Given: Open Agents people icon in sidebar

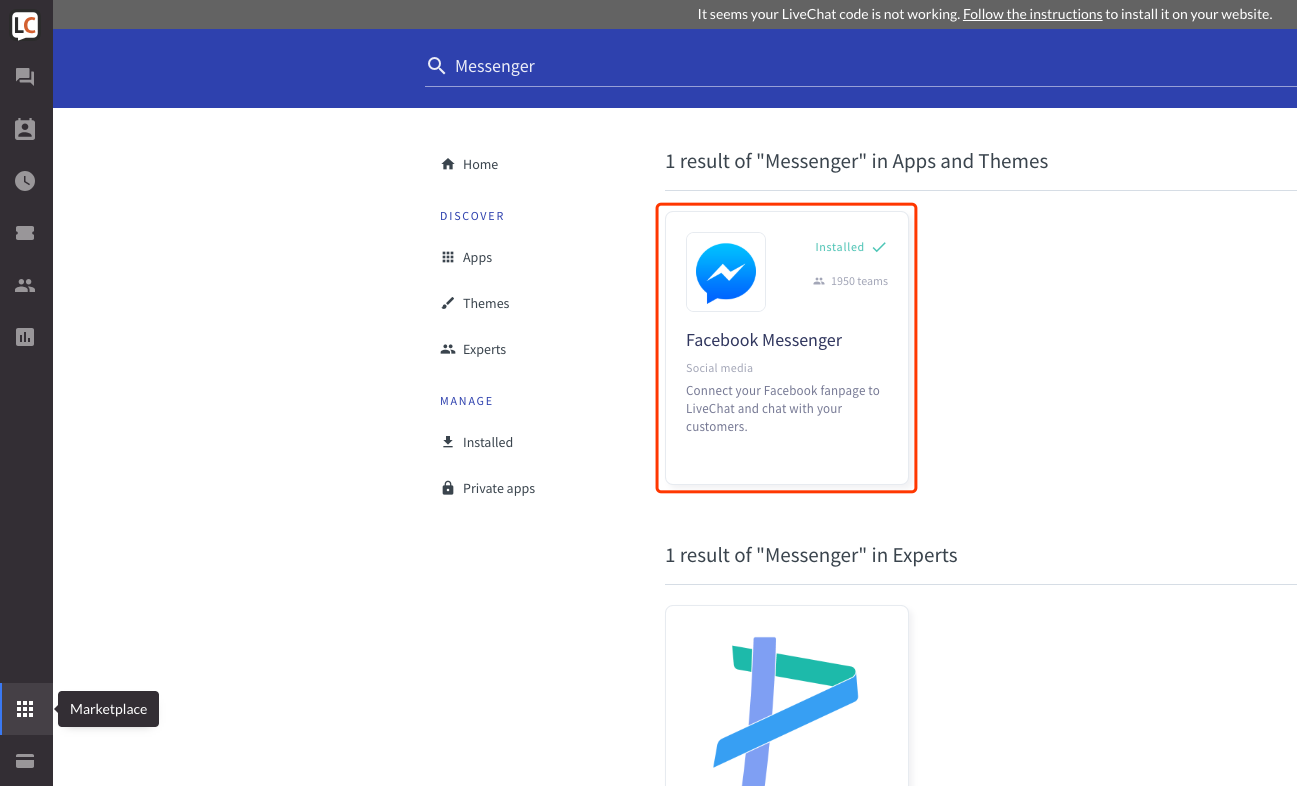Looking at the screenshot, I should point(25,285).
